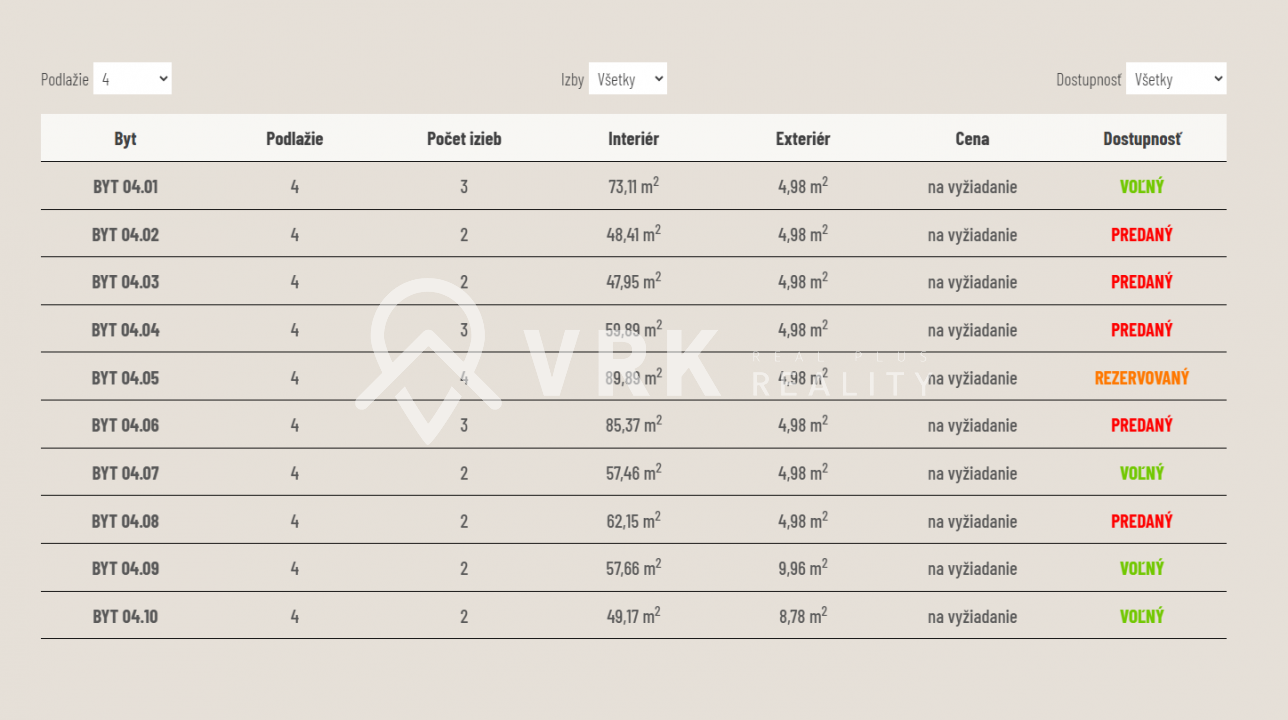Image resolution: width=1288 pixels, height=720 pixels.
Task: Select the Cena column header
Action: point(972,139)
